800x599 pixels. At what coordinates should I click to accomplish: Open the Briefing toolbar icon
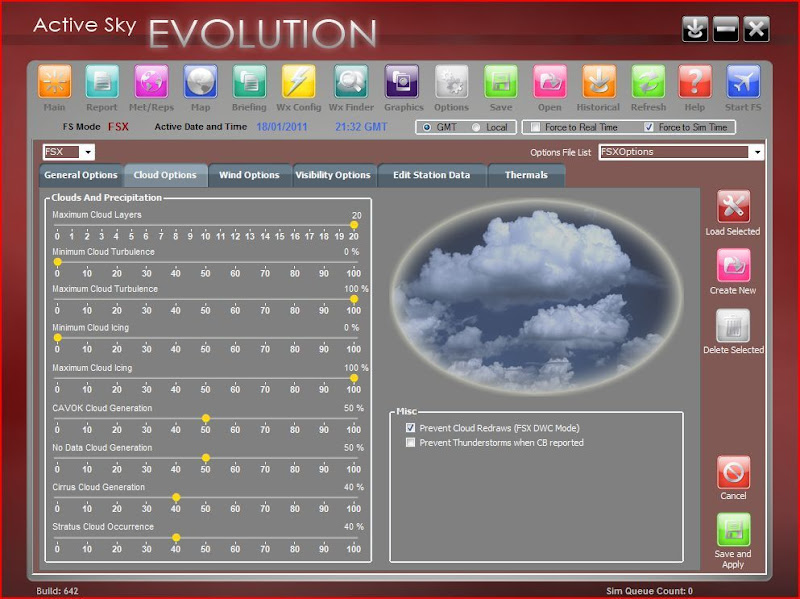pyautogui.click(x=249, y=82)
